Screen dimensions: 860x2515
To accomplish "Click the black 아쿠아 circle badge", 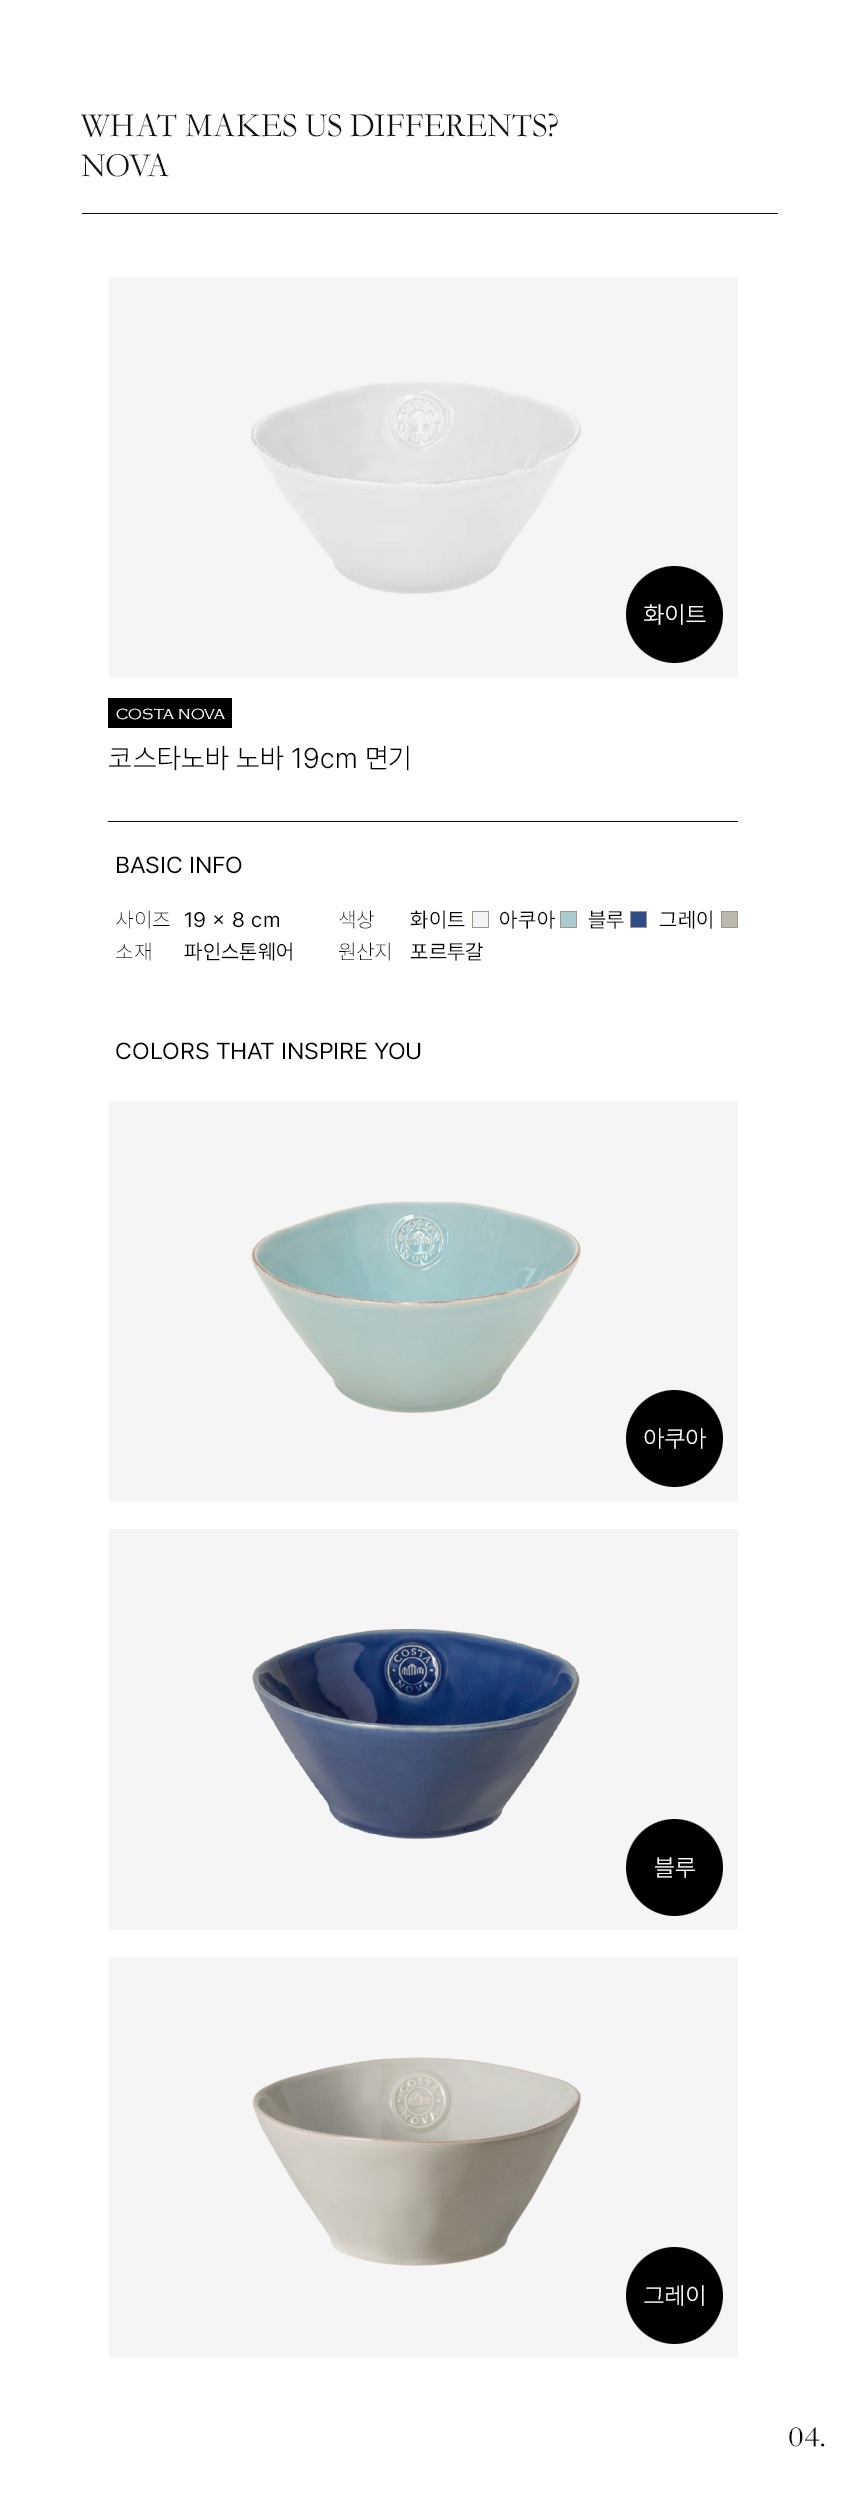I will click(674, 1438).
